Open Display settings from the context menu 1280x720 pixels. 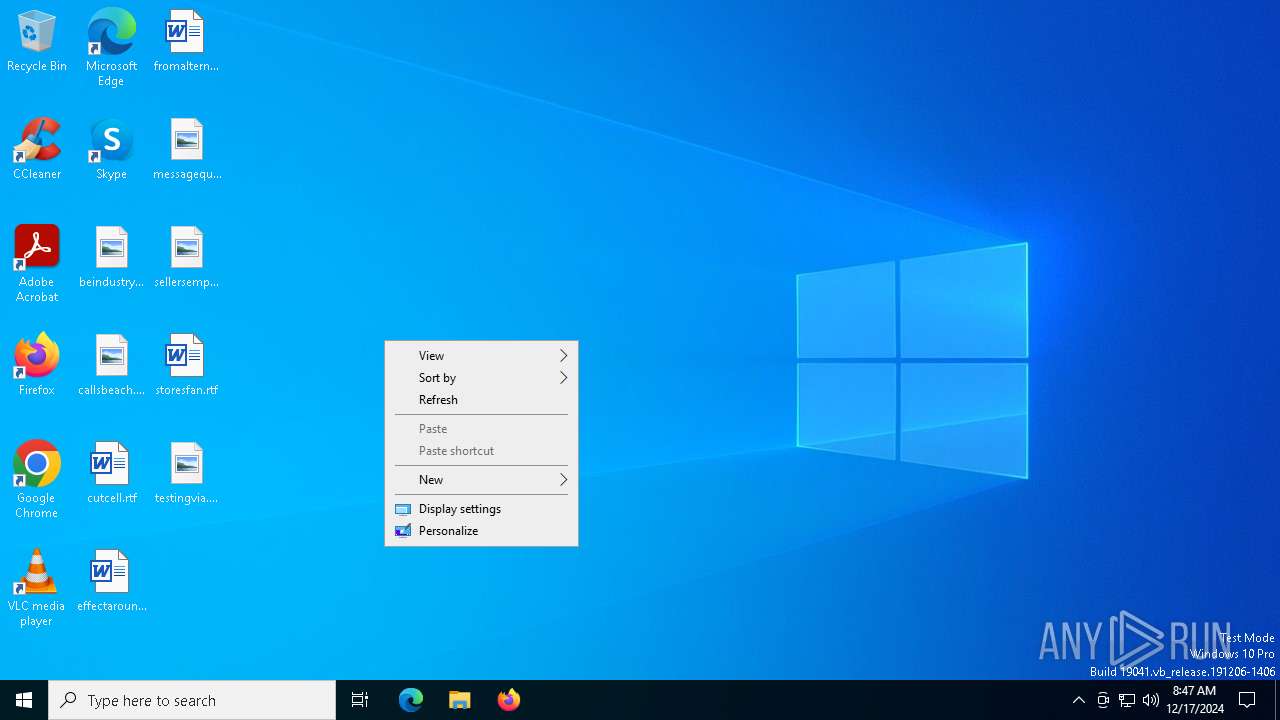click(x=481, y=509)
